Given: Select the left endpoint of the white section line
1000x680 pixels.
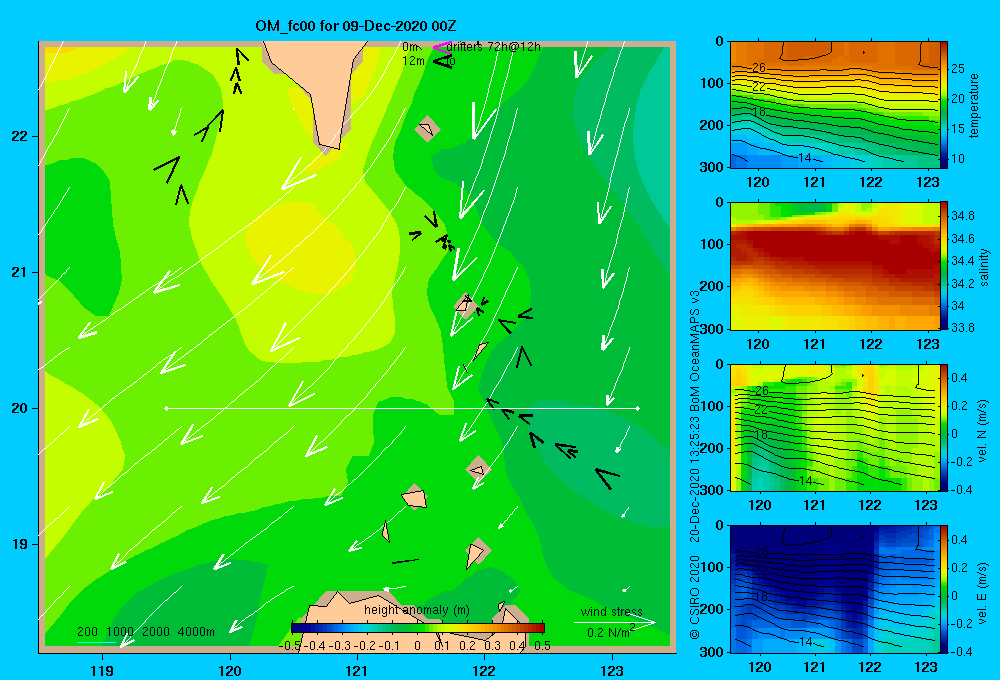Looking at the screenshot, I should pyautogui.click(x=166, y=408).
